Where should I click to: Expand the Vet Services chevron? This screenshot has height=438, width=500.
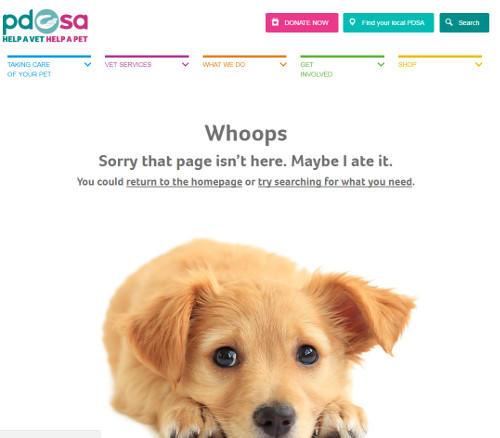pos(186,64)
